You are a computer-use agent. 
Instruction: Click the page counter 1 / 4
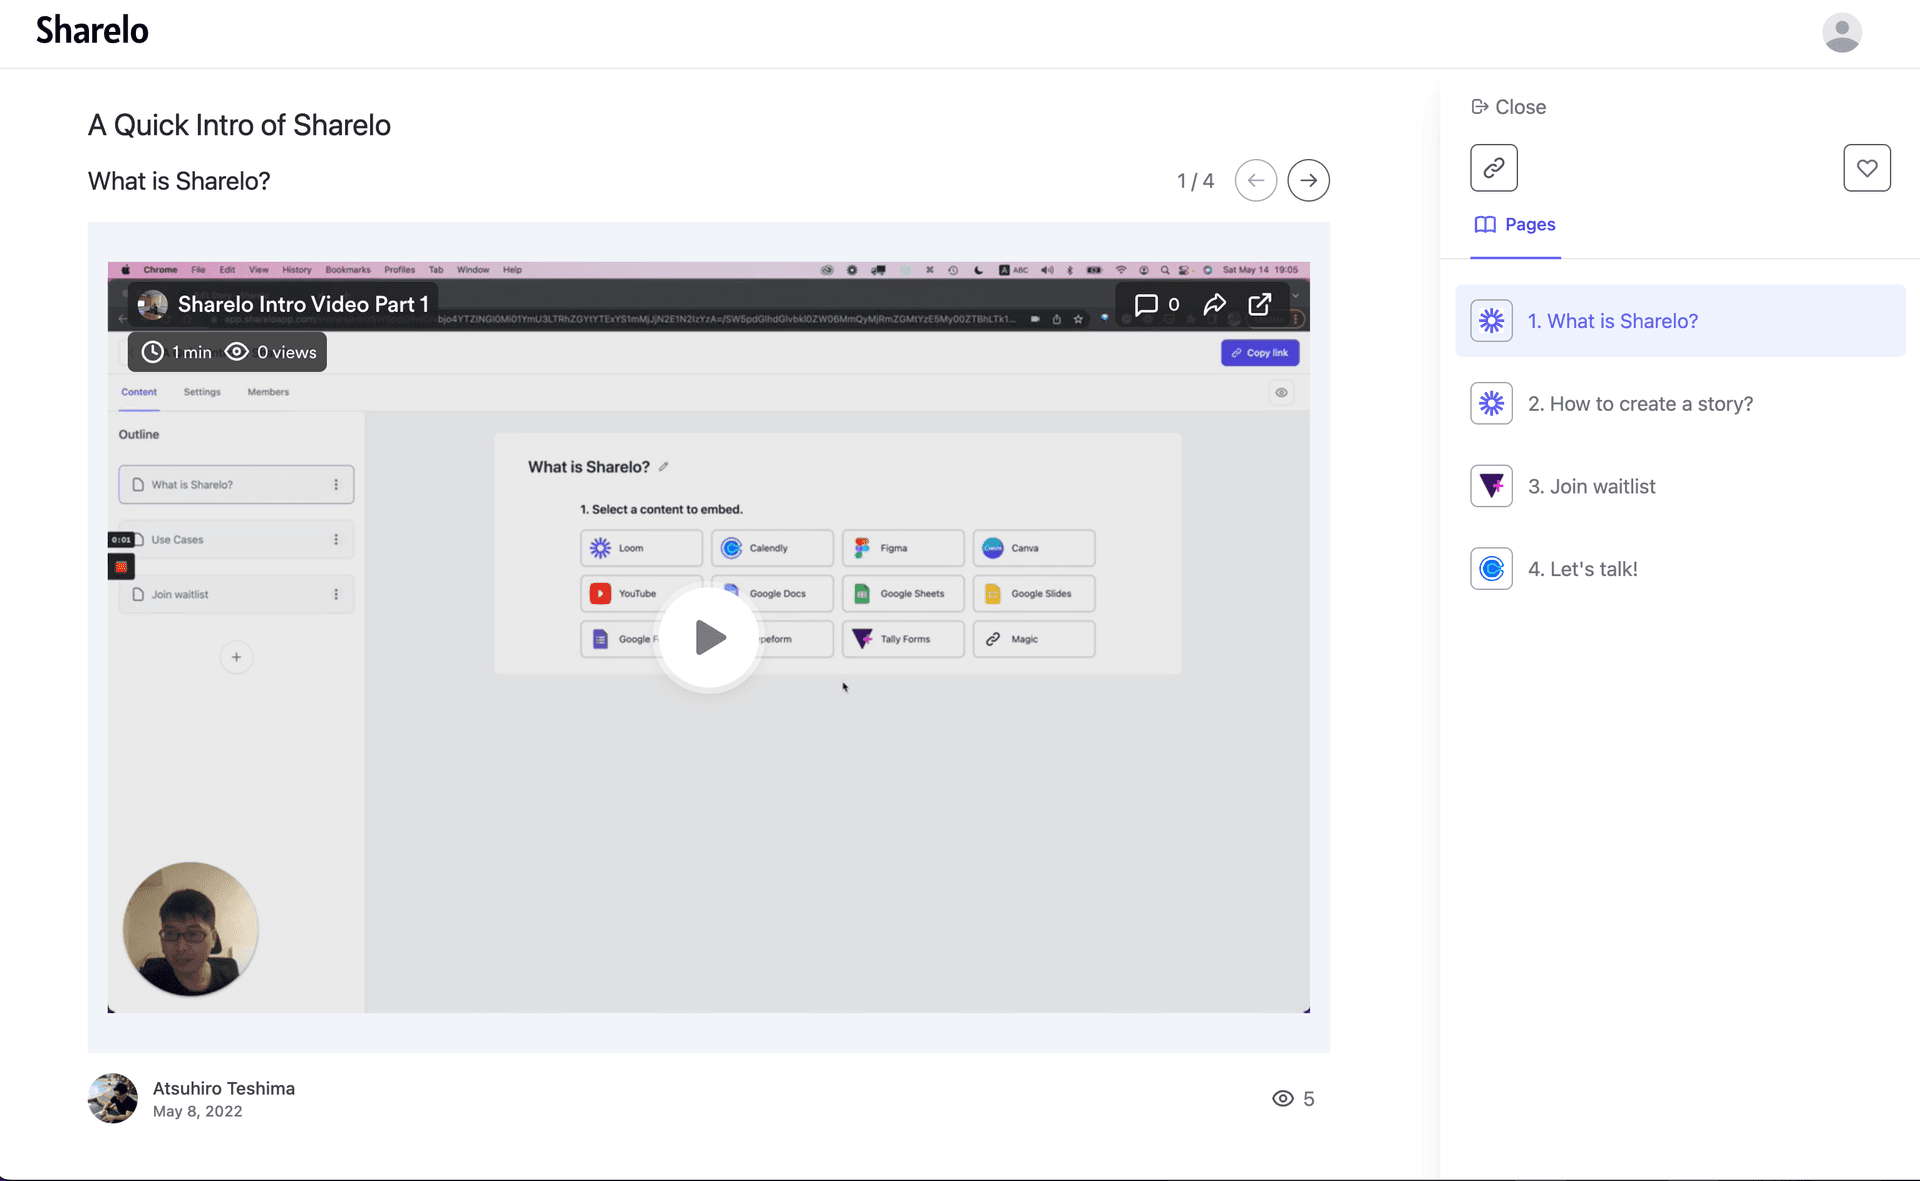pos(1195,181)
